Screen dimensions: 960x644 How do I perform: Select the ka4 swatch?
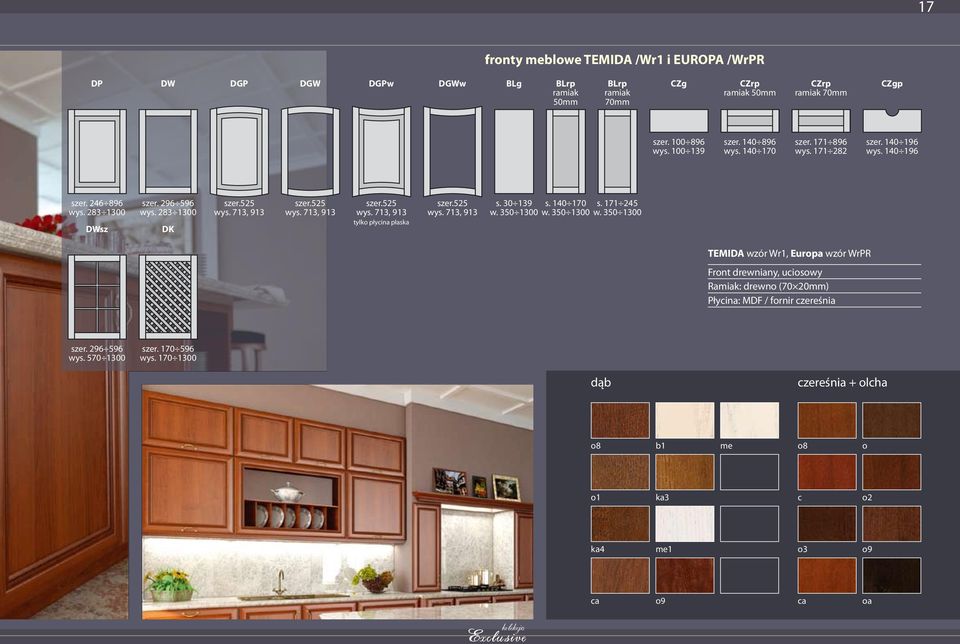coord(620,523)
